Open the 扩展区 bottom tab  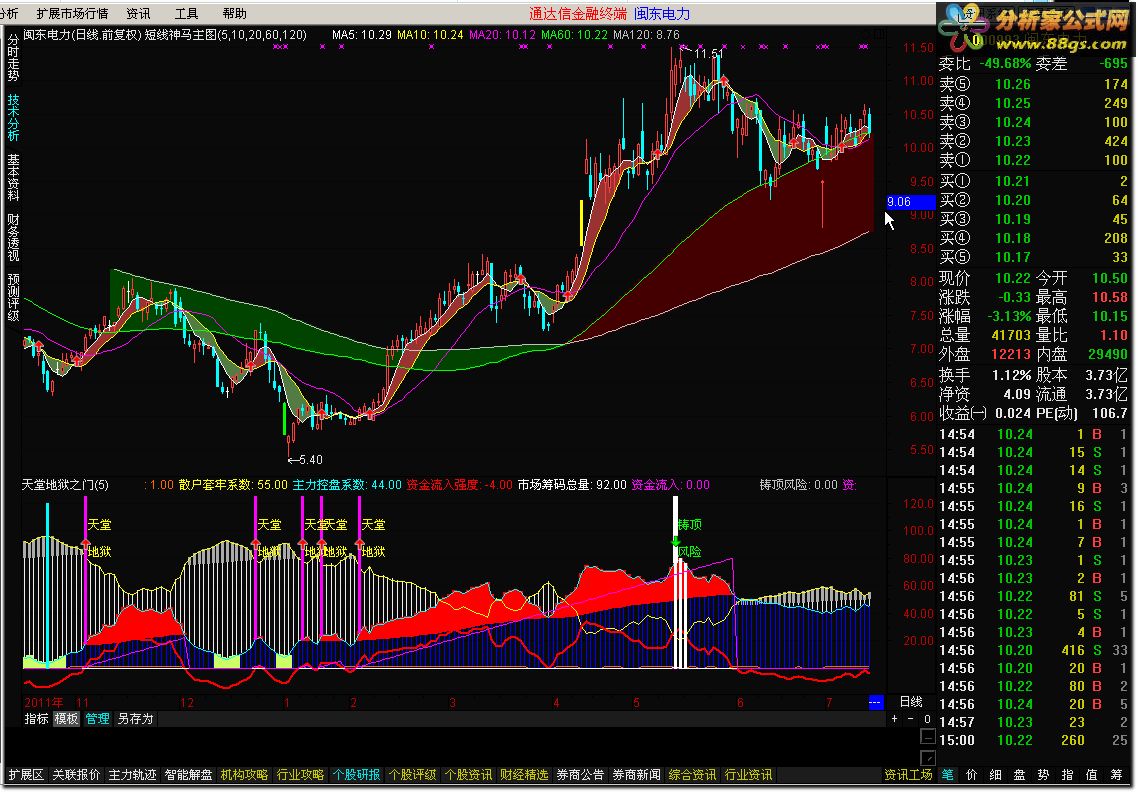pos(26,775)
